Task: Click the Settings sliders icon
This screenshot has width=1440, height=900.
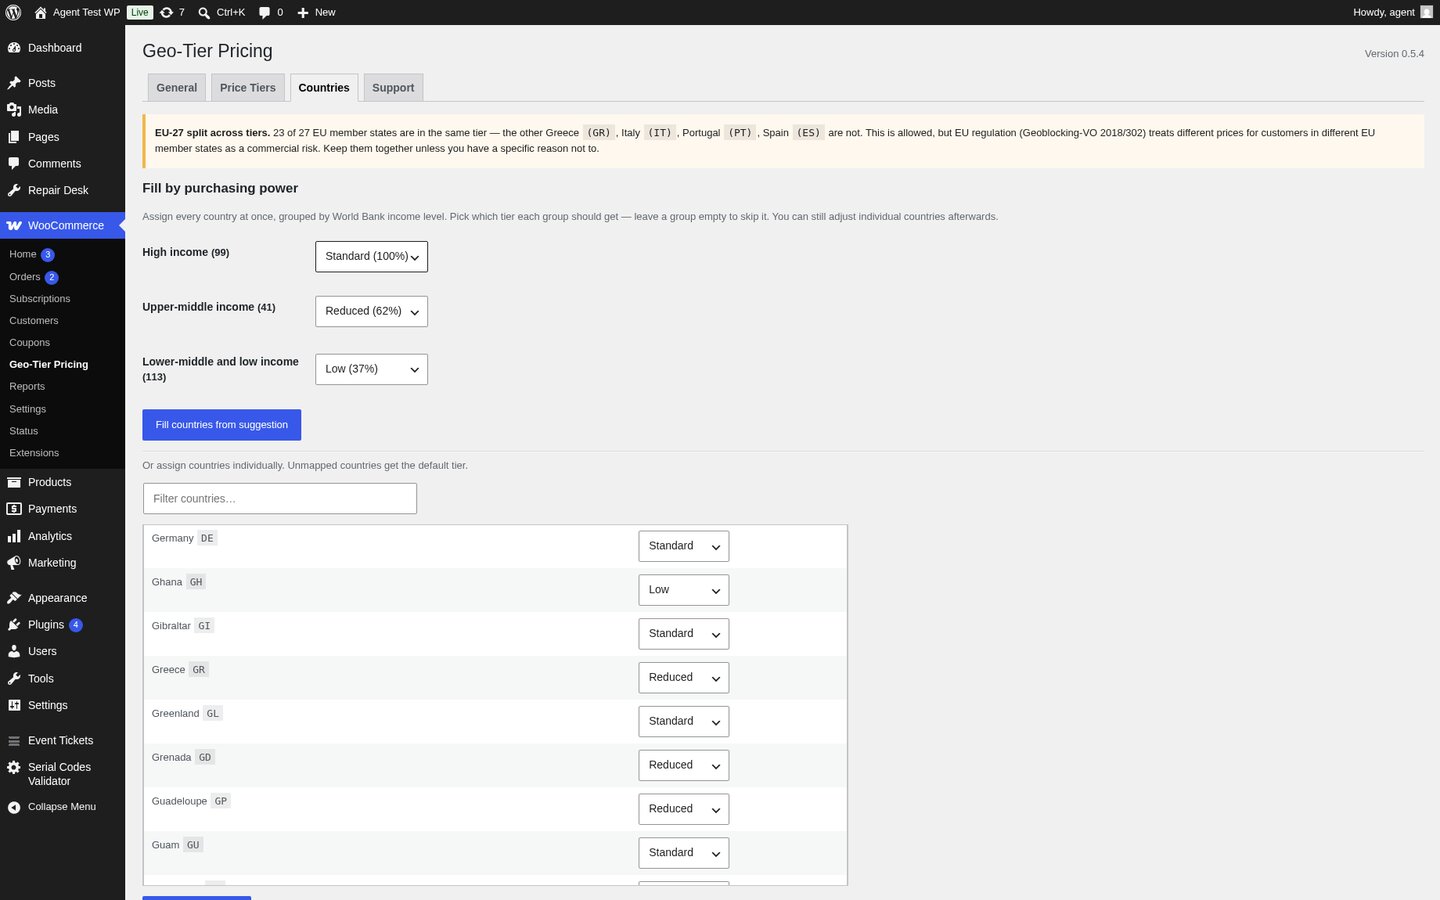Action: point(14,705)
